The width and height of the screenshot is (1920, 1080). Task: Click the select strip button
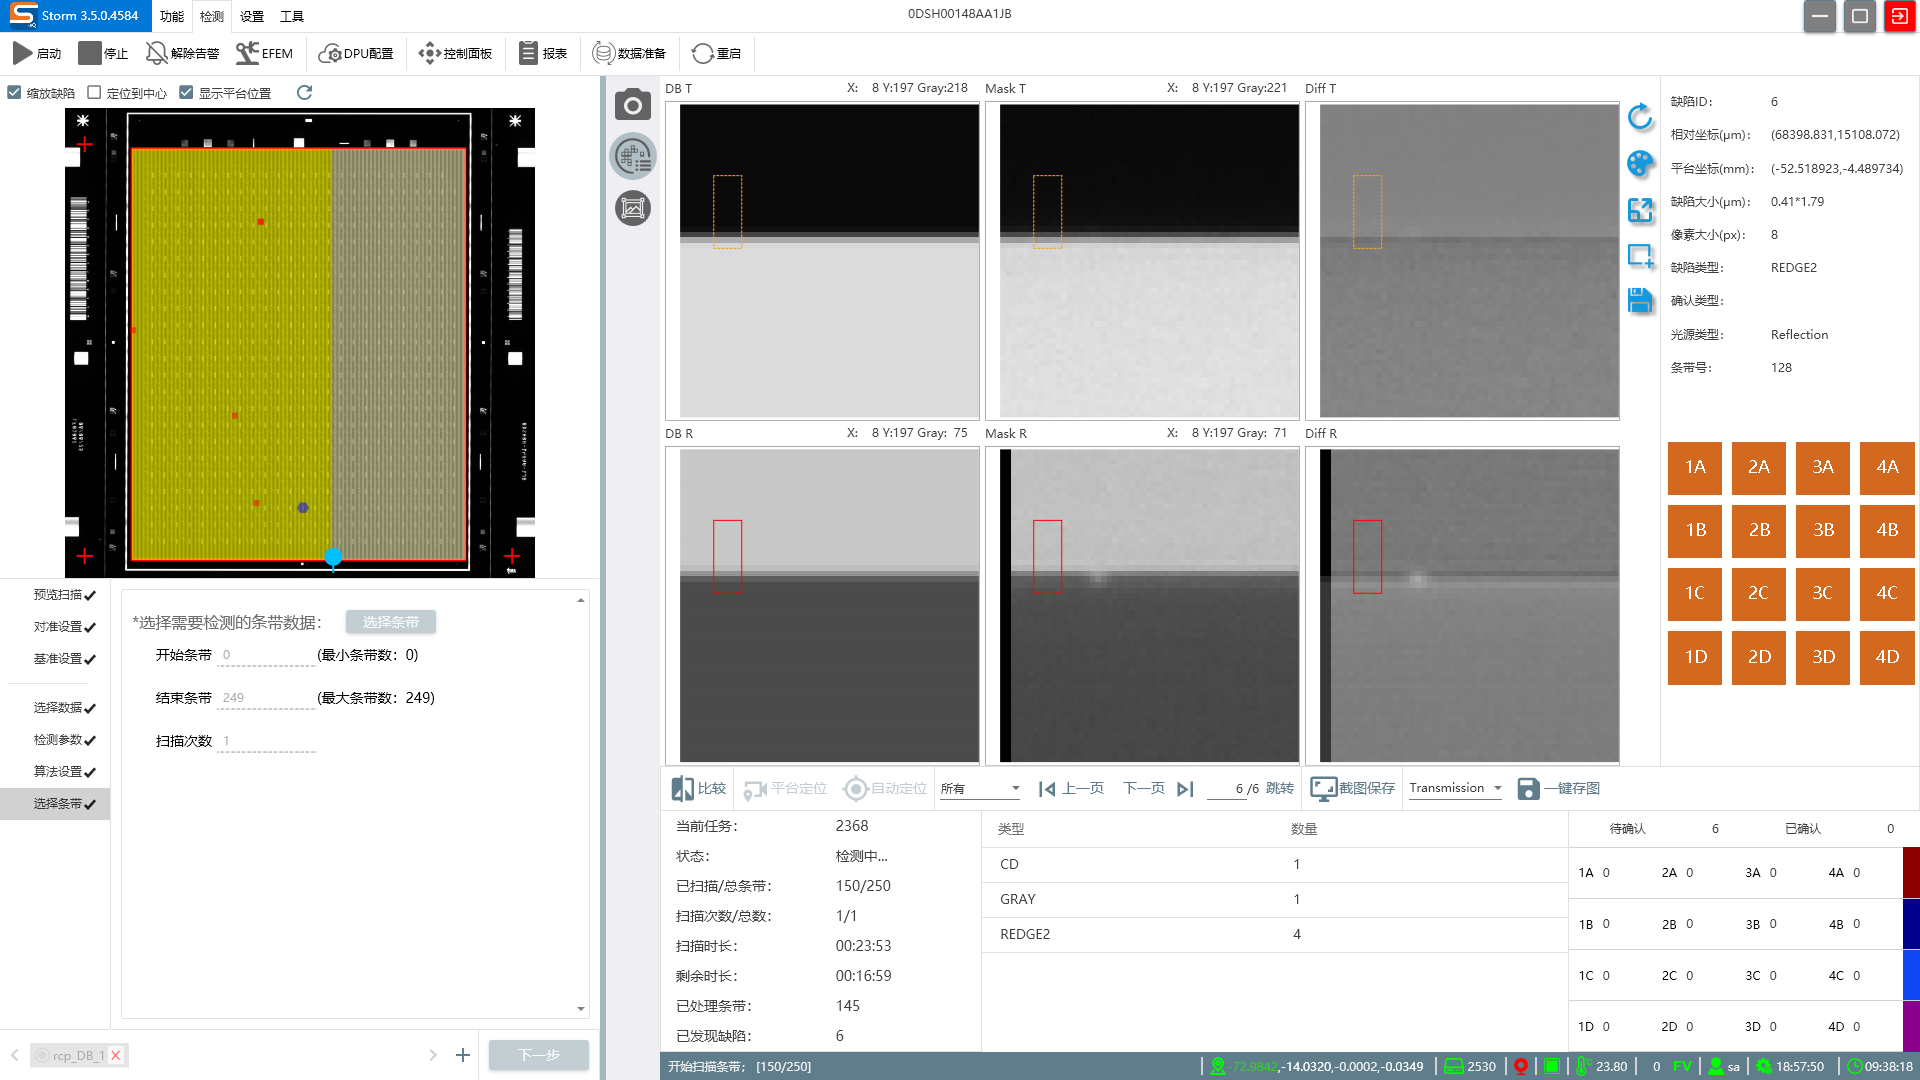[x=390, y=622]
